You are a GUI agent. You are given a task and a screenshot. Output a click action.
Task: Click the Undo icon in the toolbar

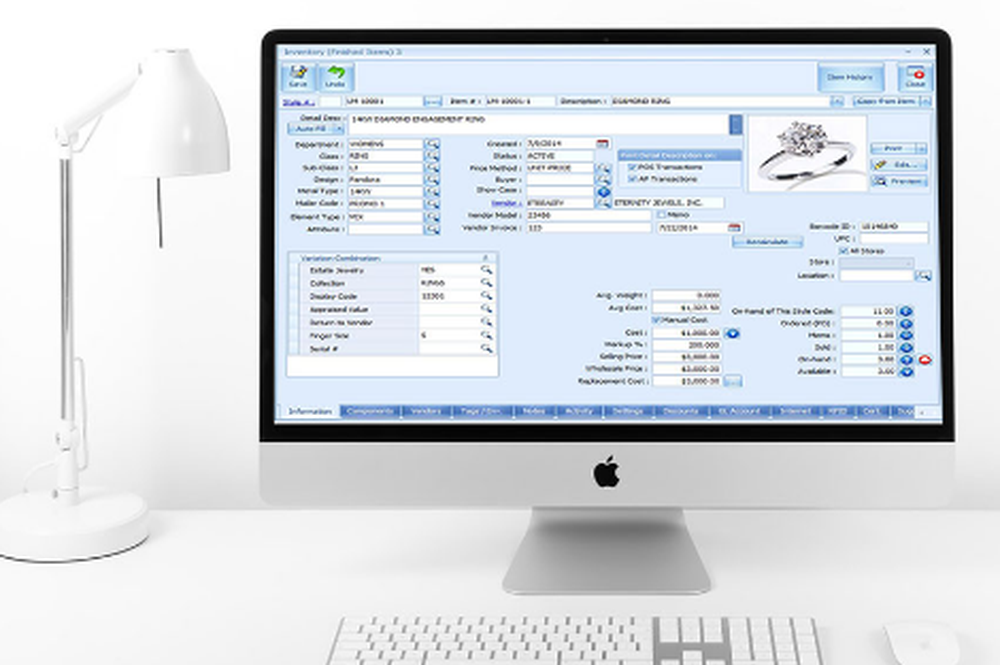tap(335, 73)
